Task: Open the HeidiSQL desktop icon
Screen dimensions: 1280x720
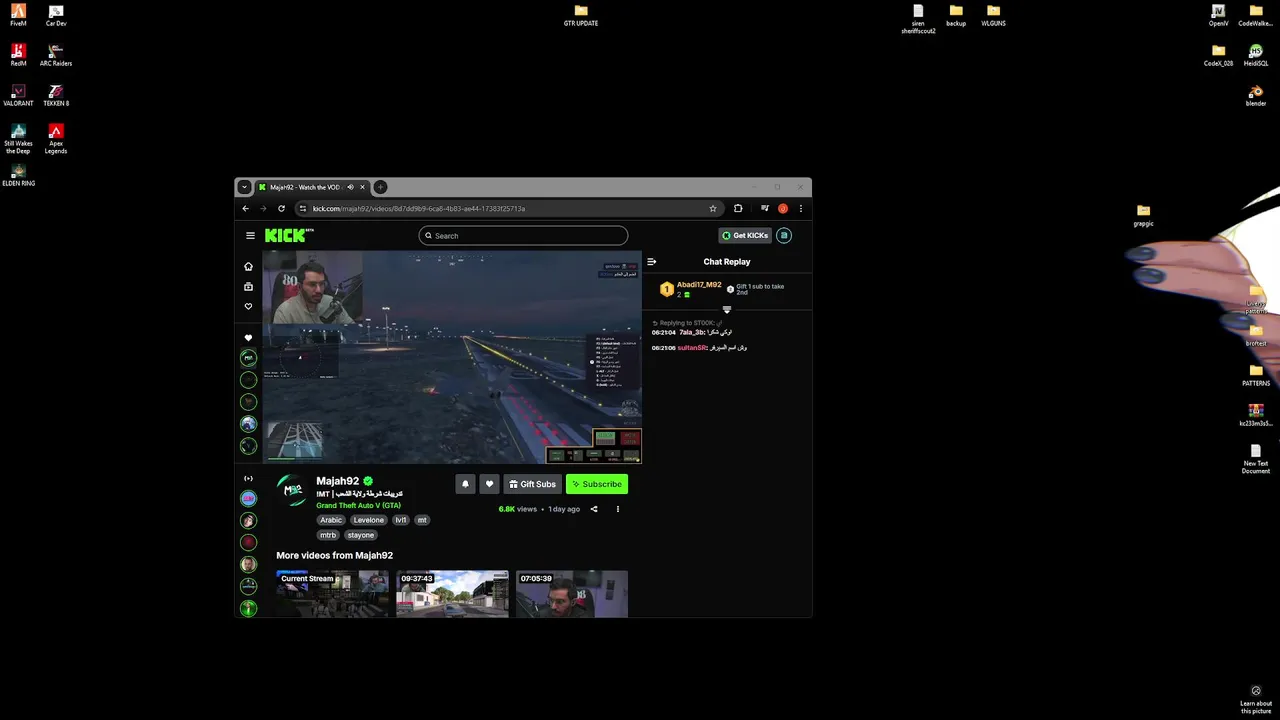Action: pyautogui.click(x=1256, y=56)
